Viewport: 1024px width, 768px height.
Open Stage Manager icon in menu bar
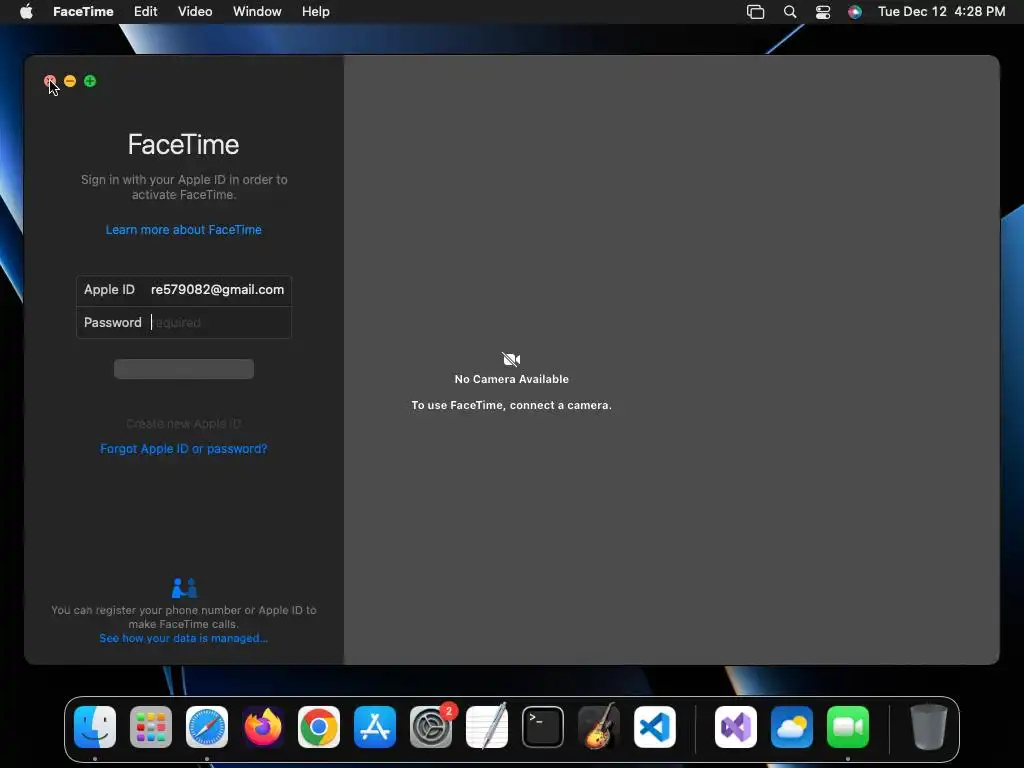pos(756,12)
